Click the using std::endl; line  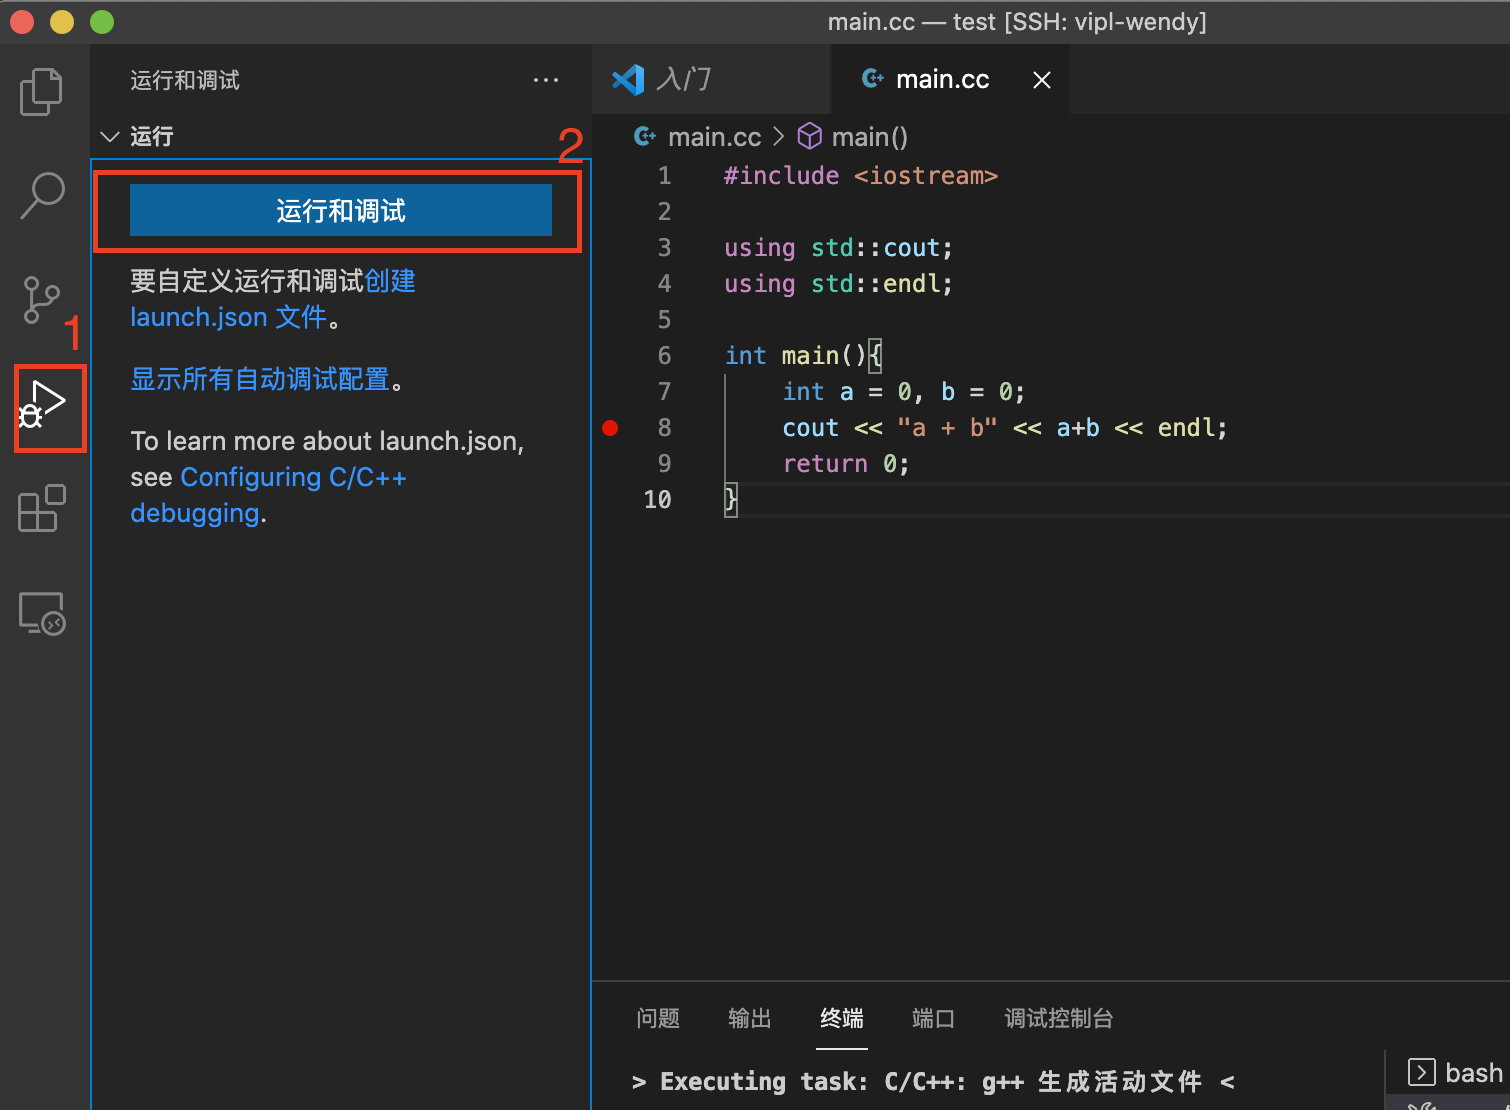838,284
